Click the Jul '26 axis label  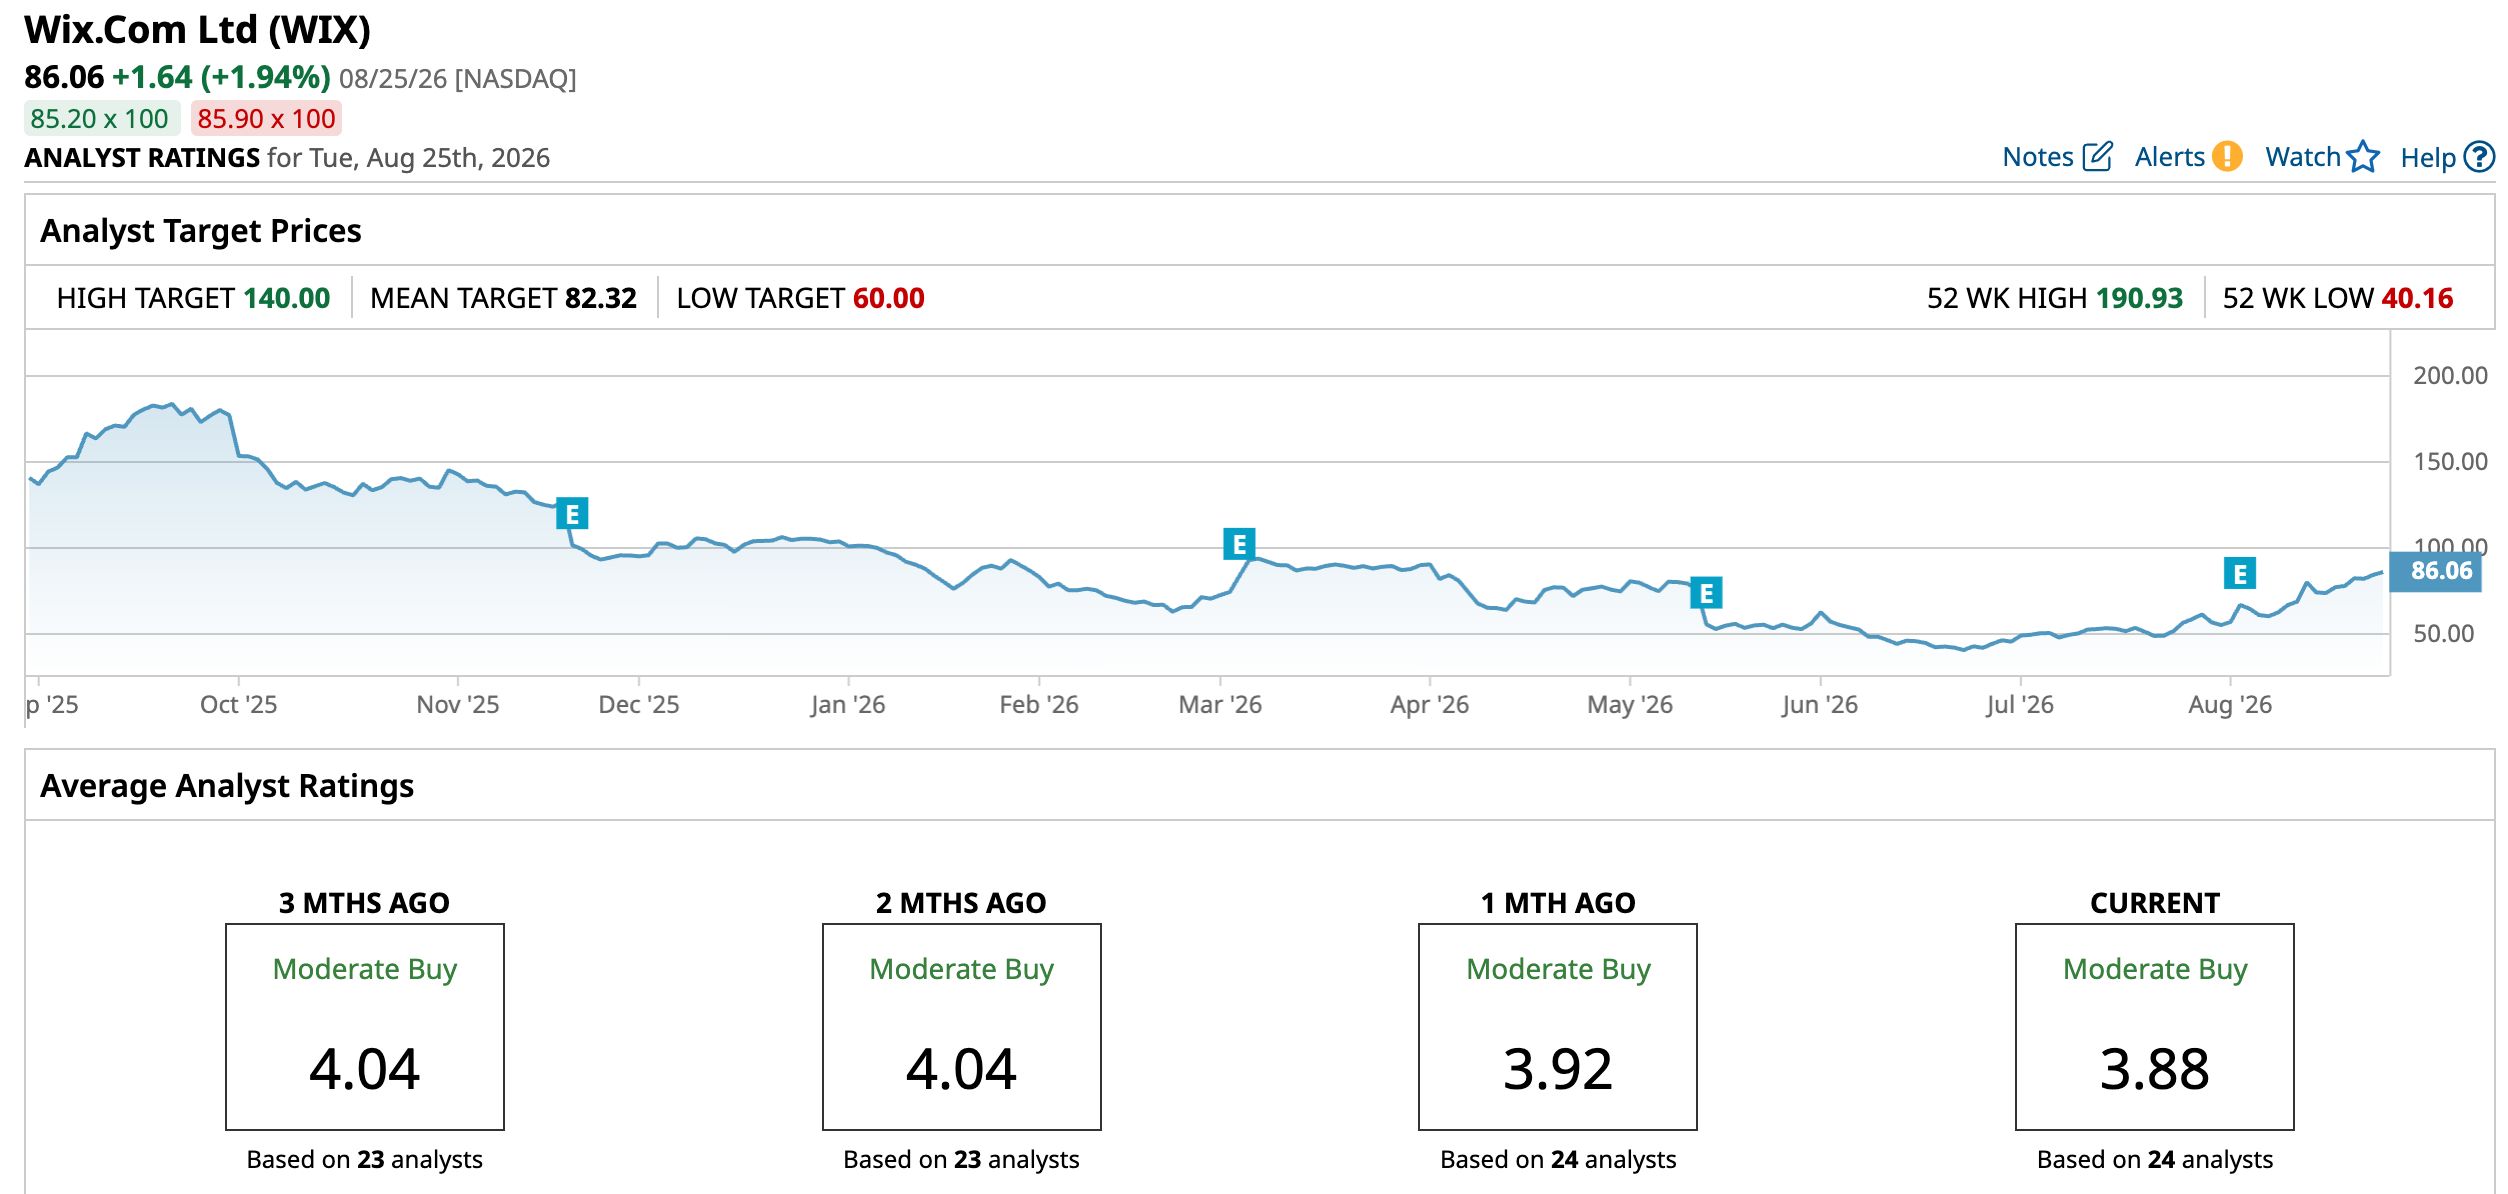tap(2020, 705)
